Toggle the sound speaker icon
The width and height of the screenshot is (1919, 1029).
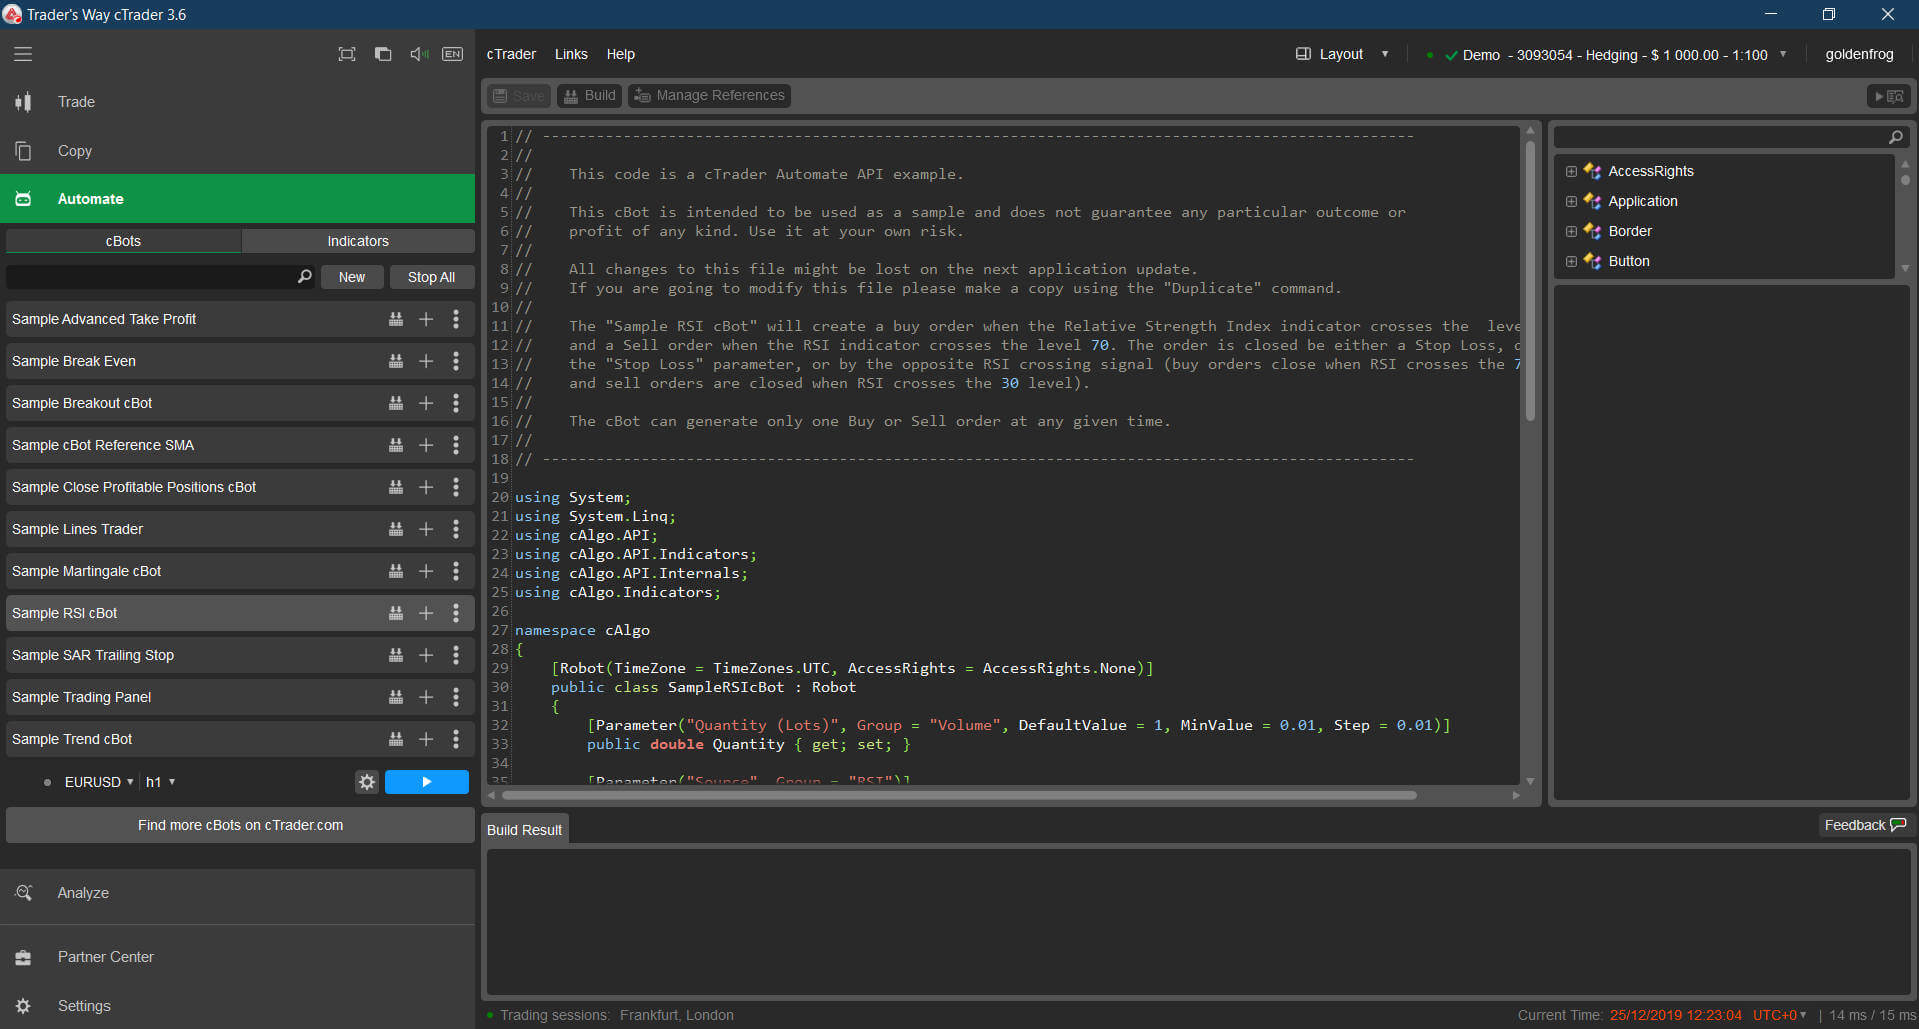pos(419,54)
